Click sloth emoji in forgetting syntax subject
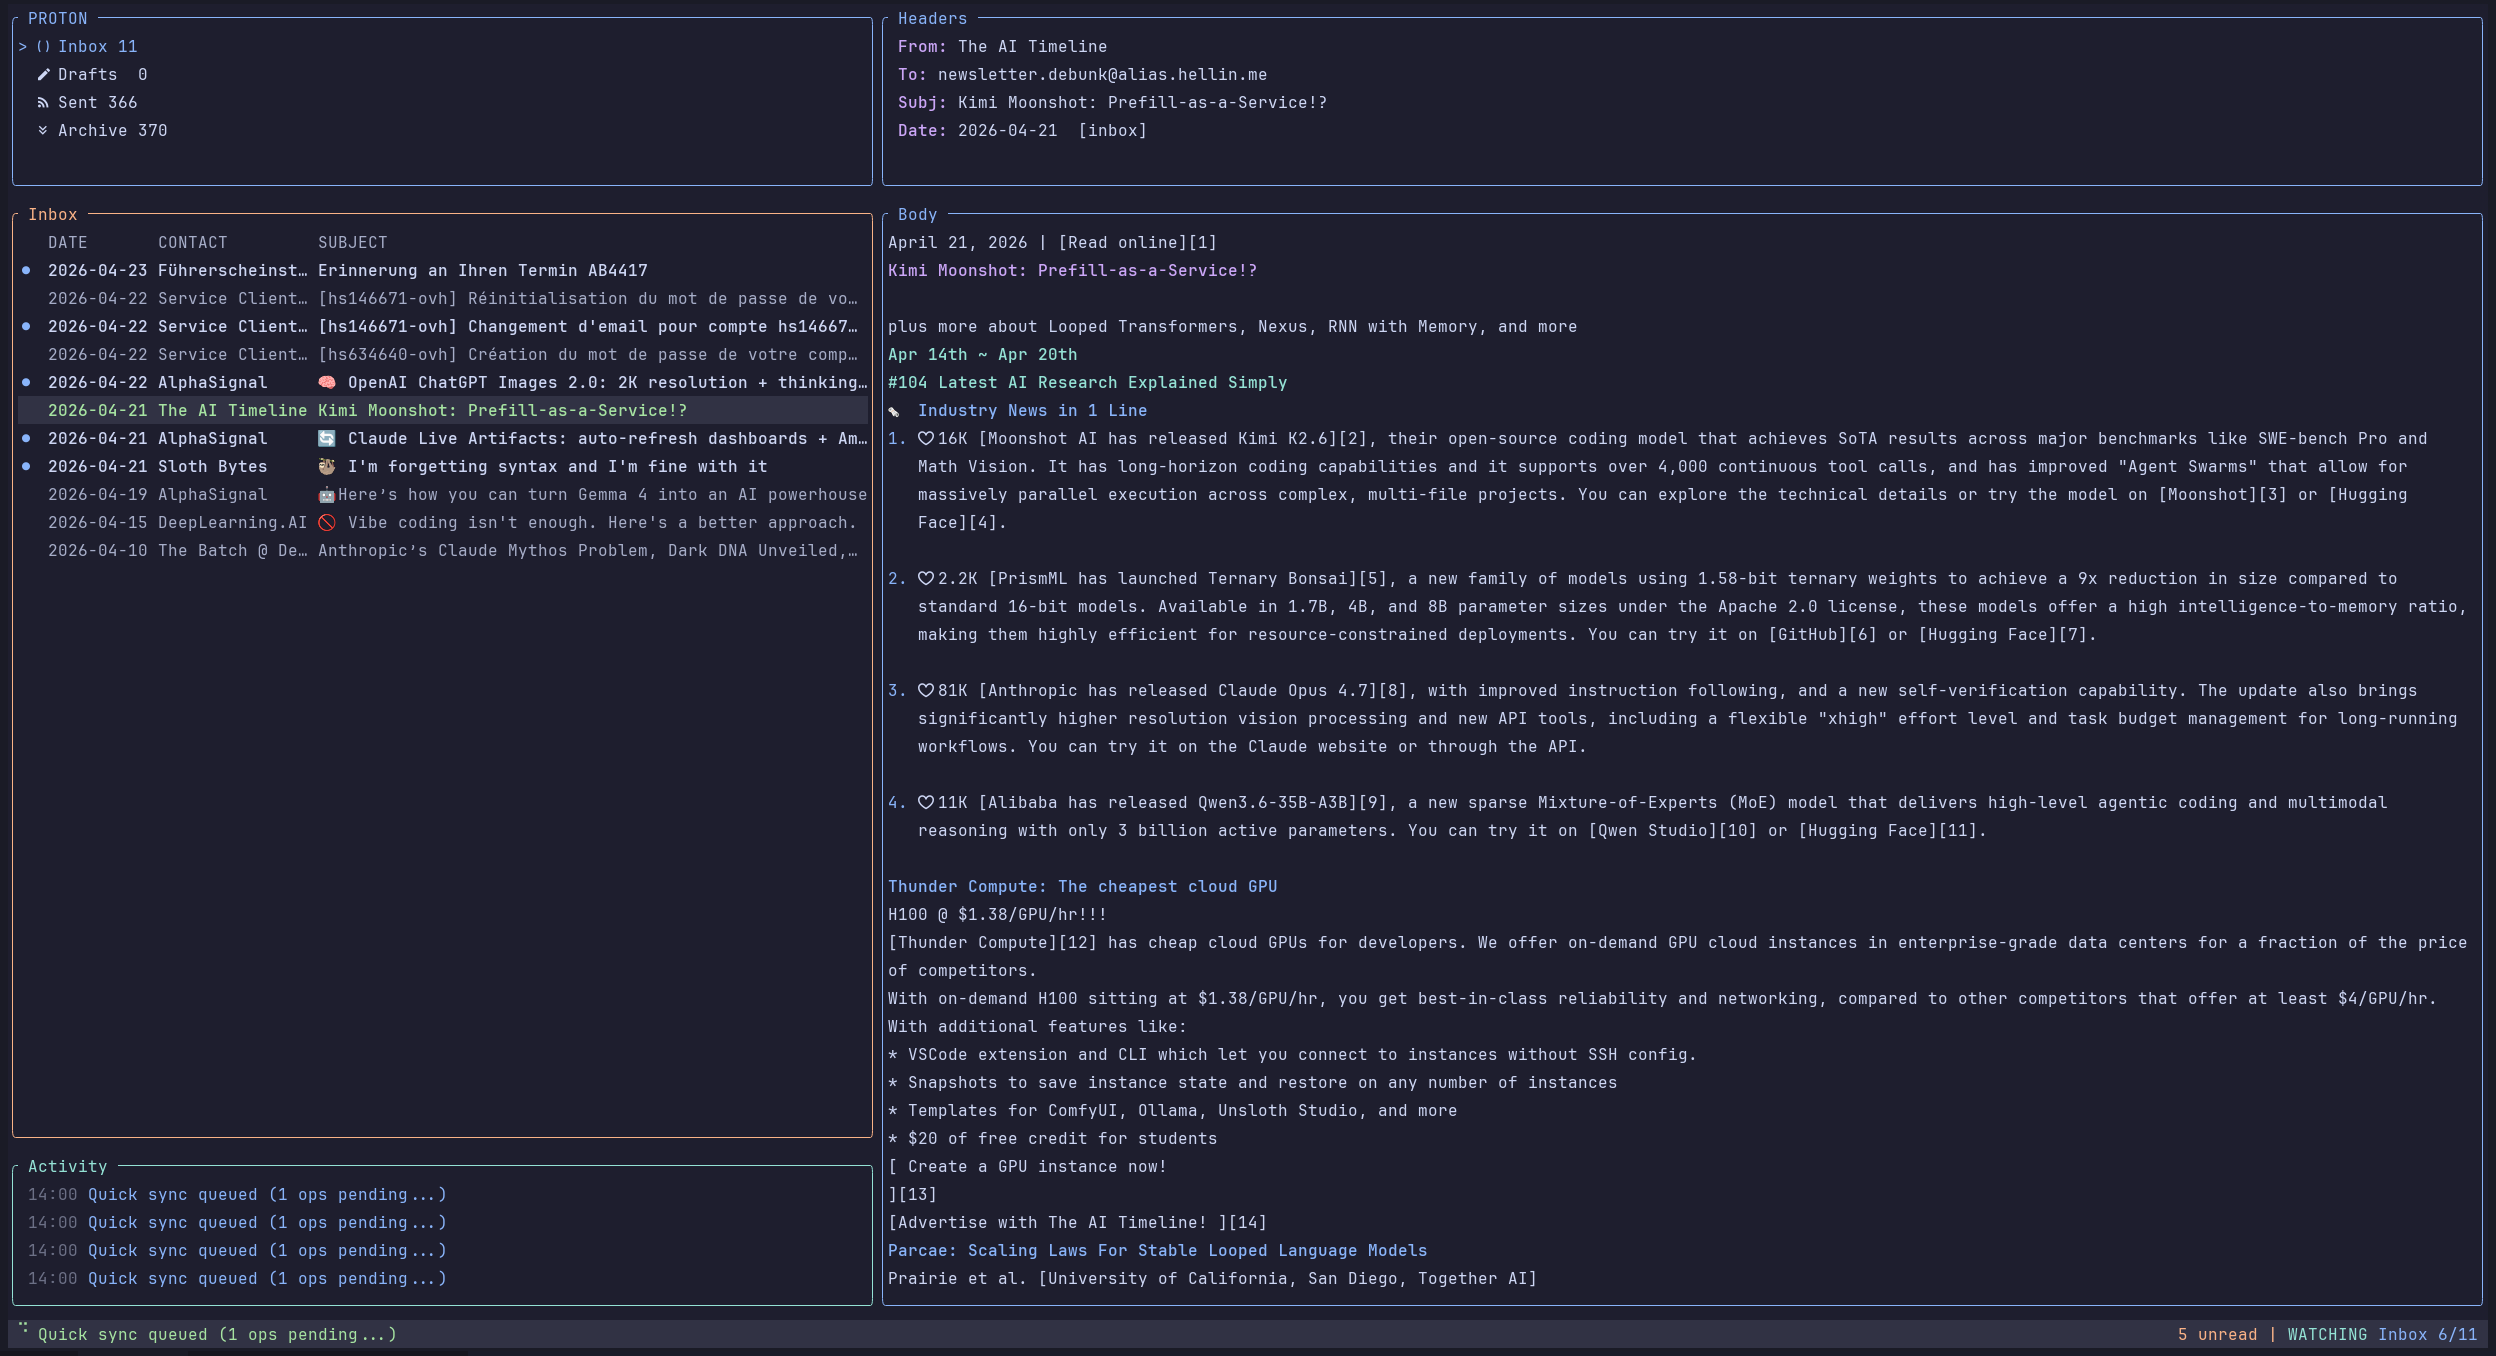 point(327,467)
